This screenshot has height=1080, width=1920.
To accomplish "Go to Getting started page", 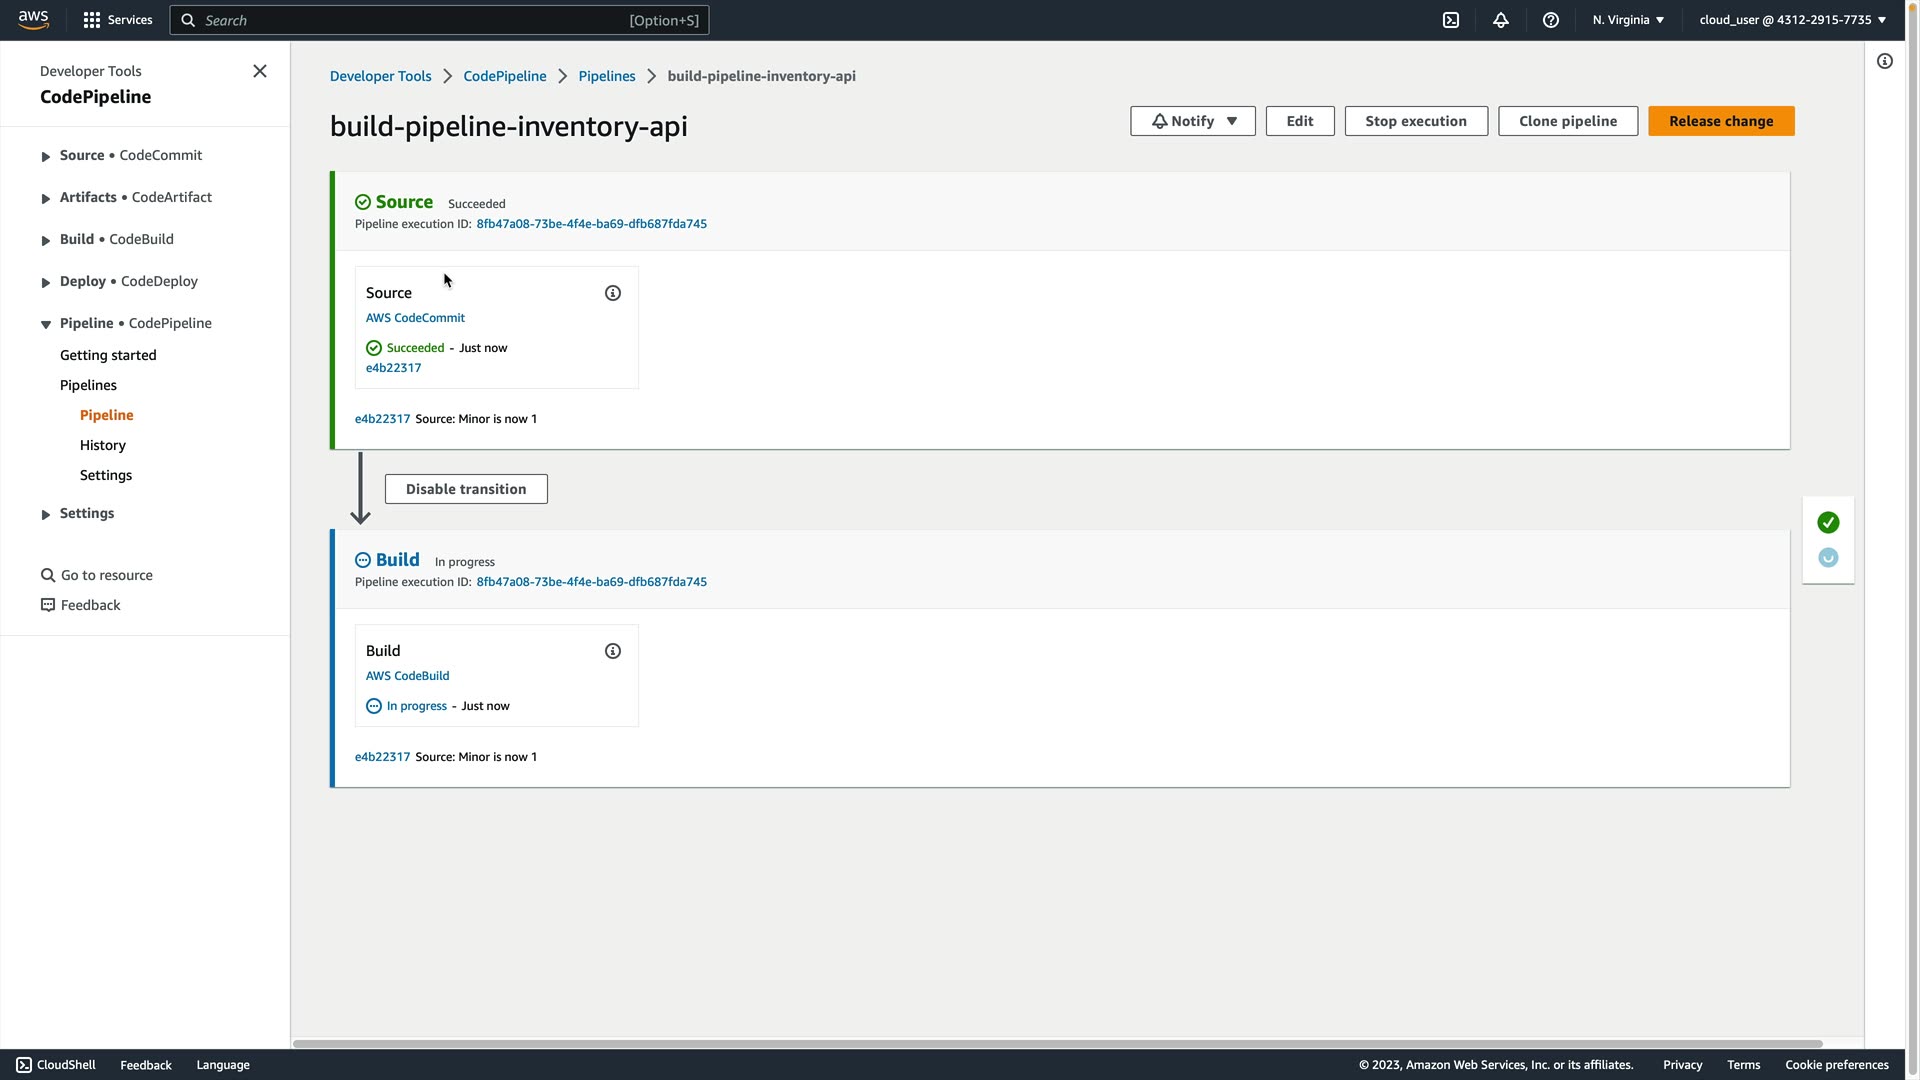I will pyautogui.click(x=108, y=355).
